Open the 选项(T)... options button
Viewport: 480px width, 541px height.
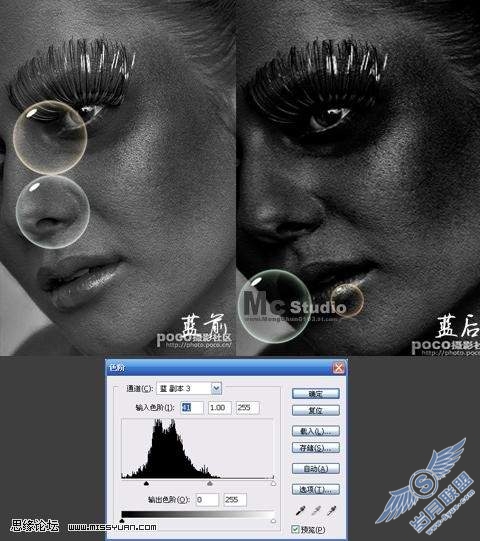coord(316,489)
